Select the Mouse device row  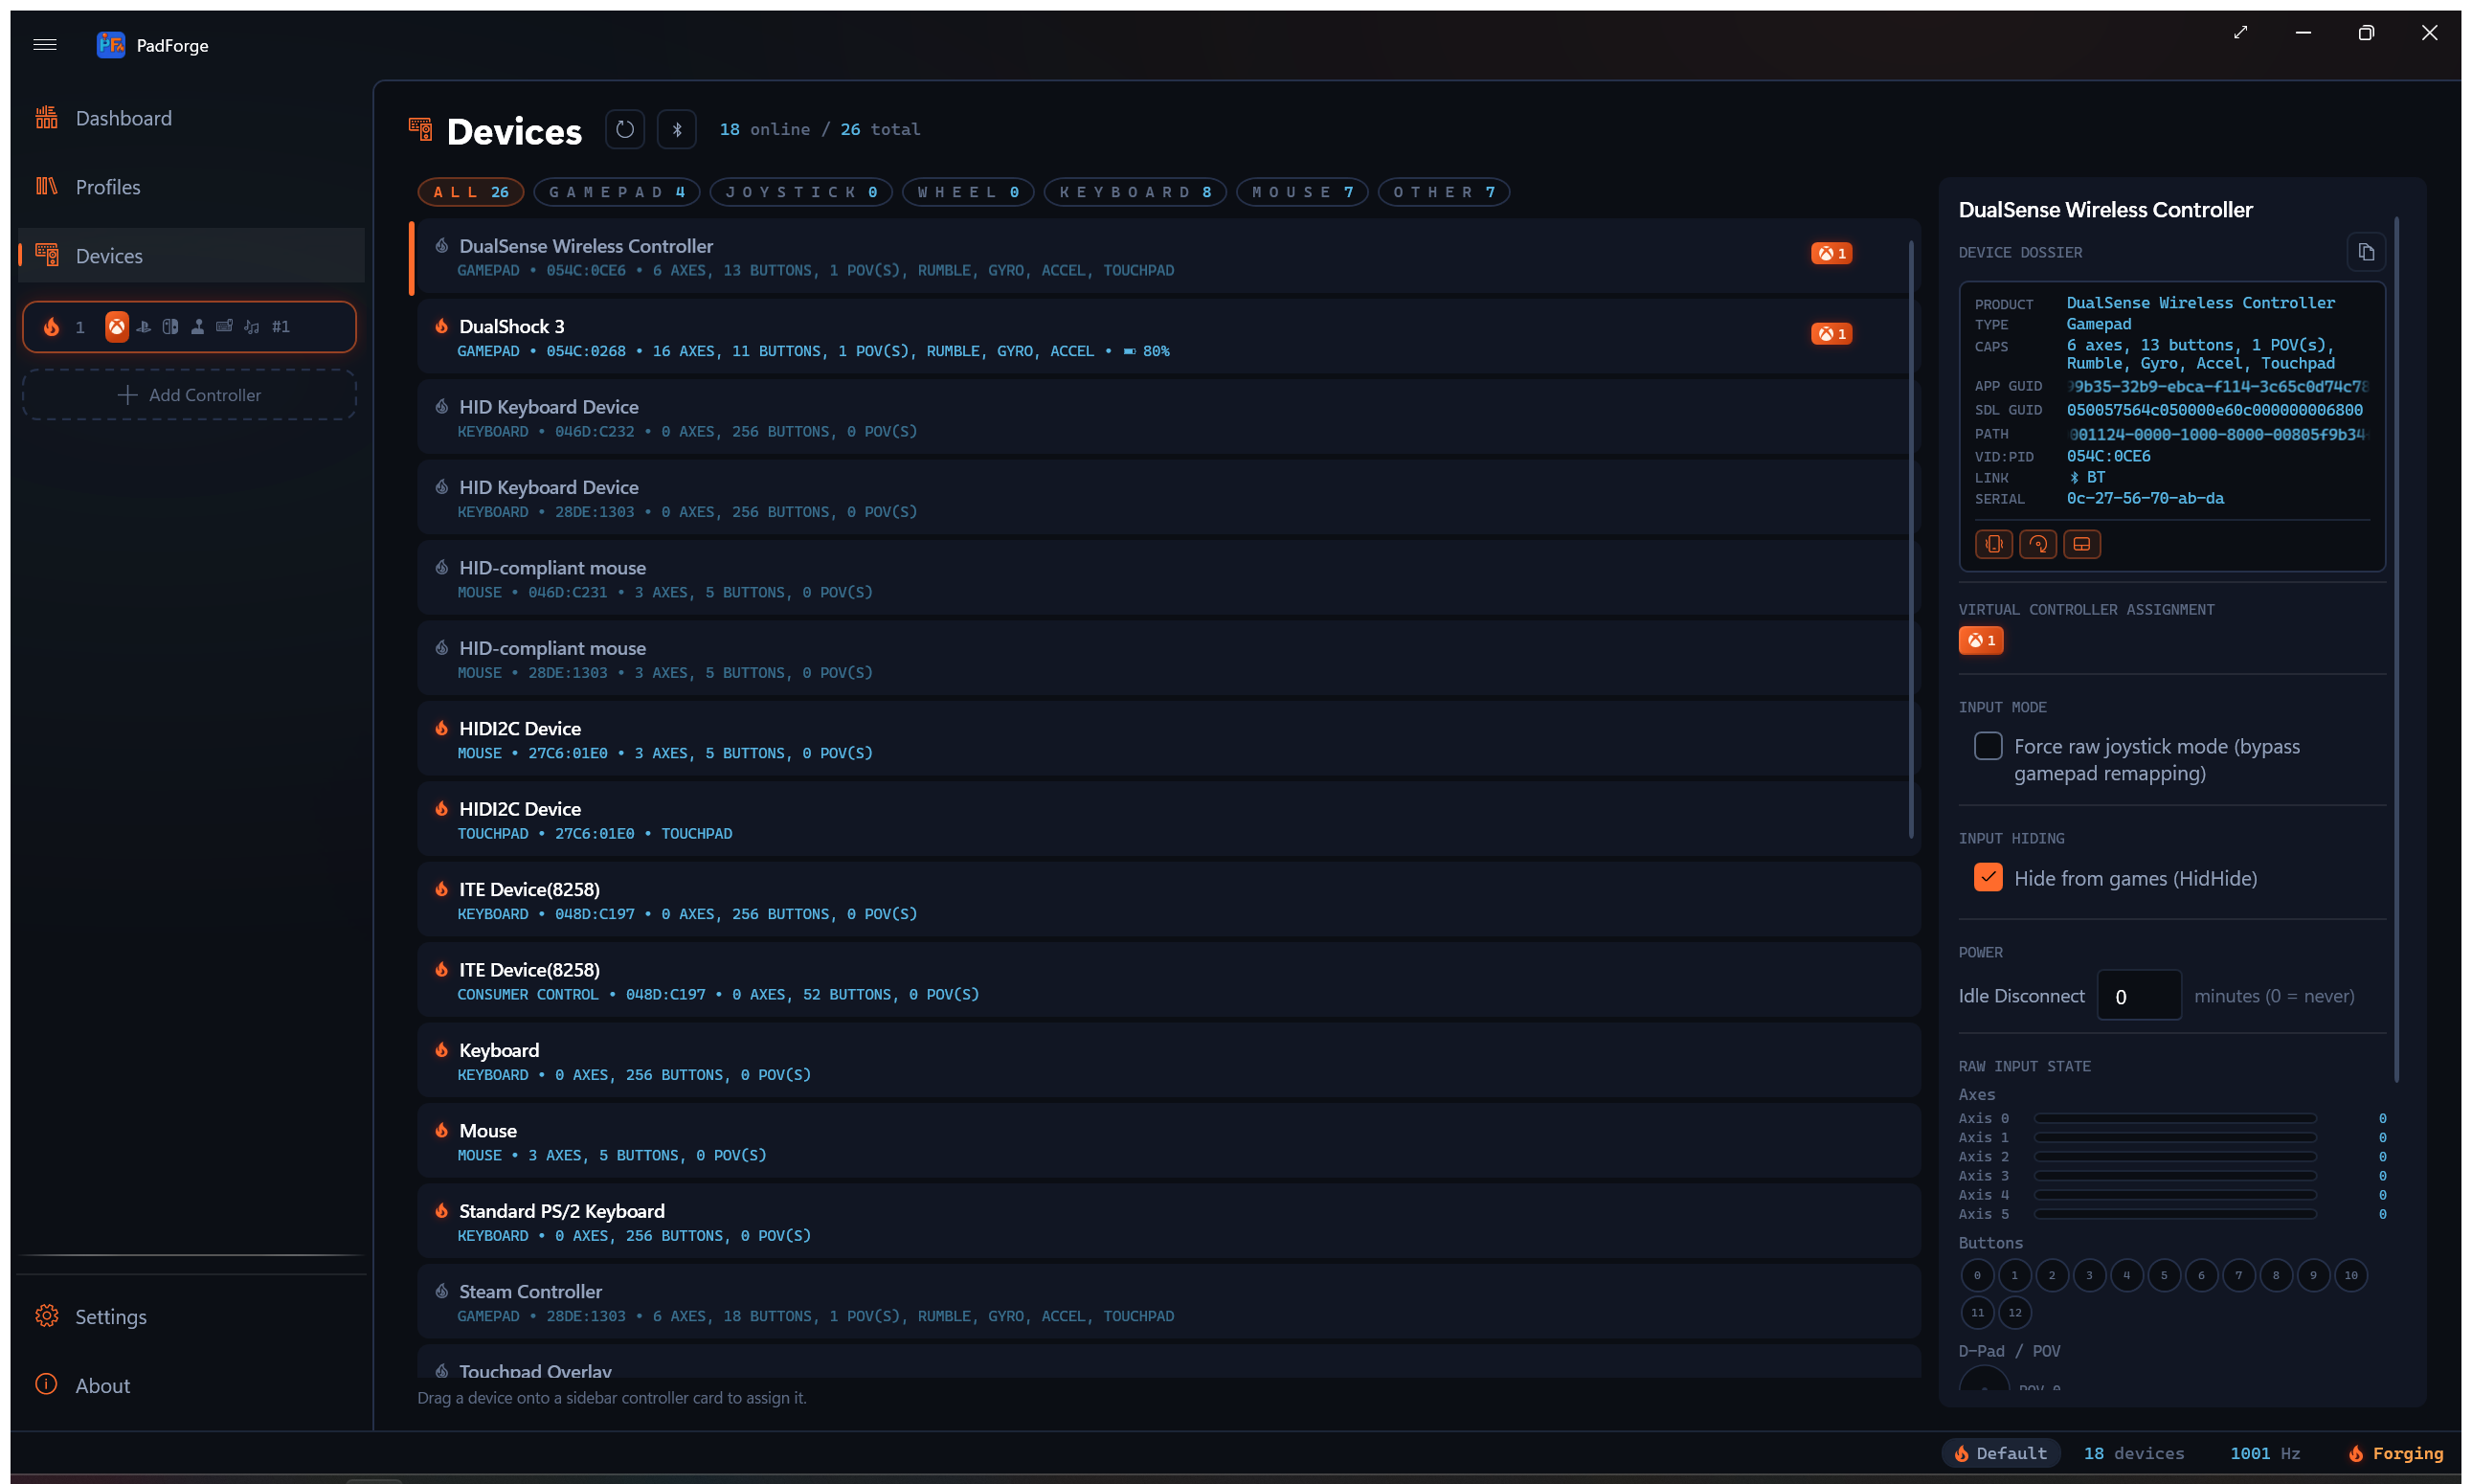tap(1168, 1142)
